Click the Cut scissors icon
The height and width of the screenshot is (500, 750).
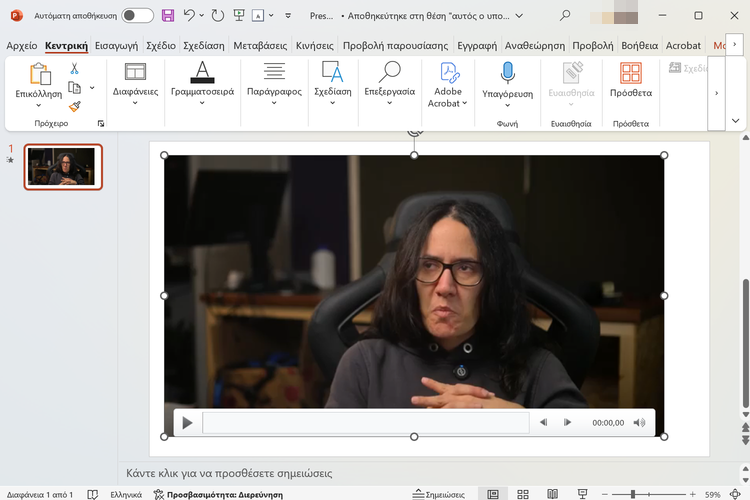pyautogui.click(x=74, y=69)
